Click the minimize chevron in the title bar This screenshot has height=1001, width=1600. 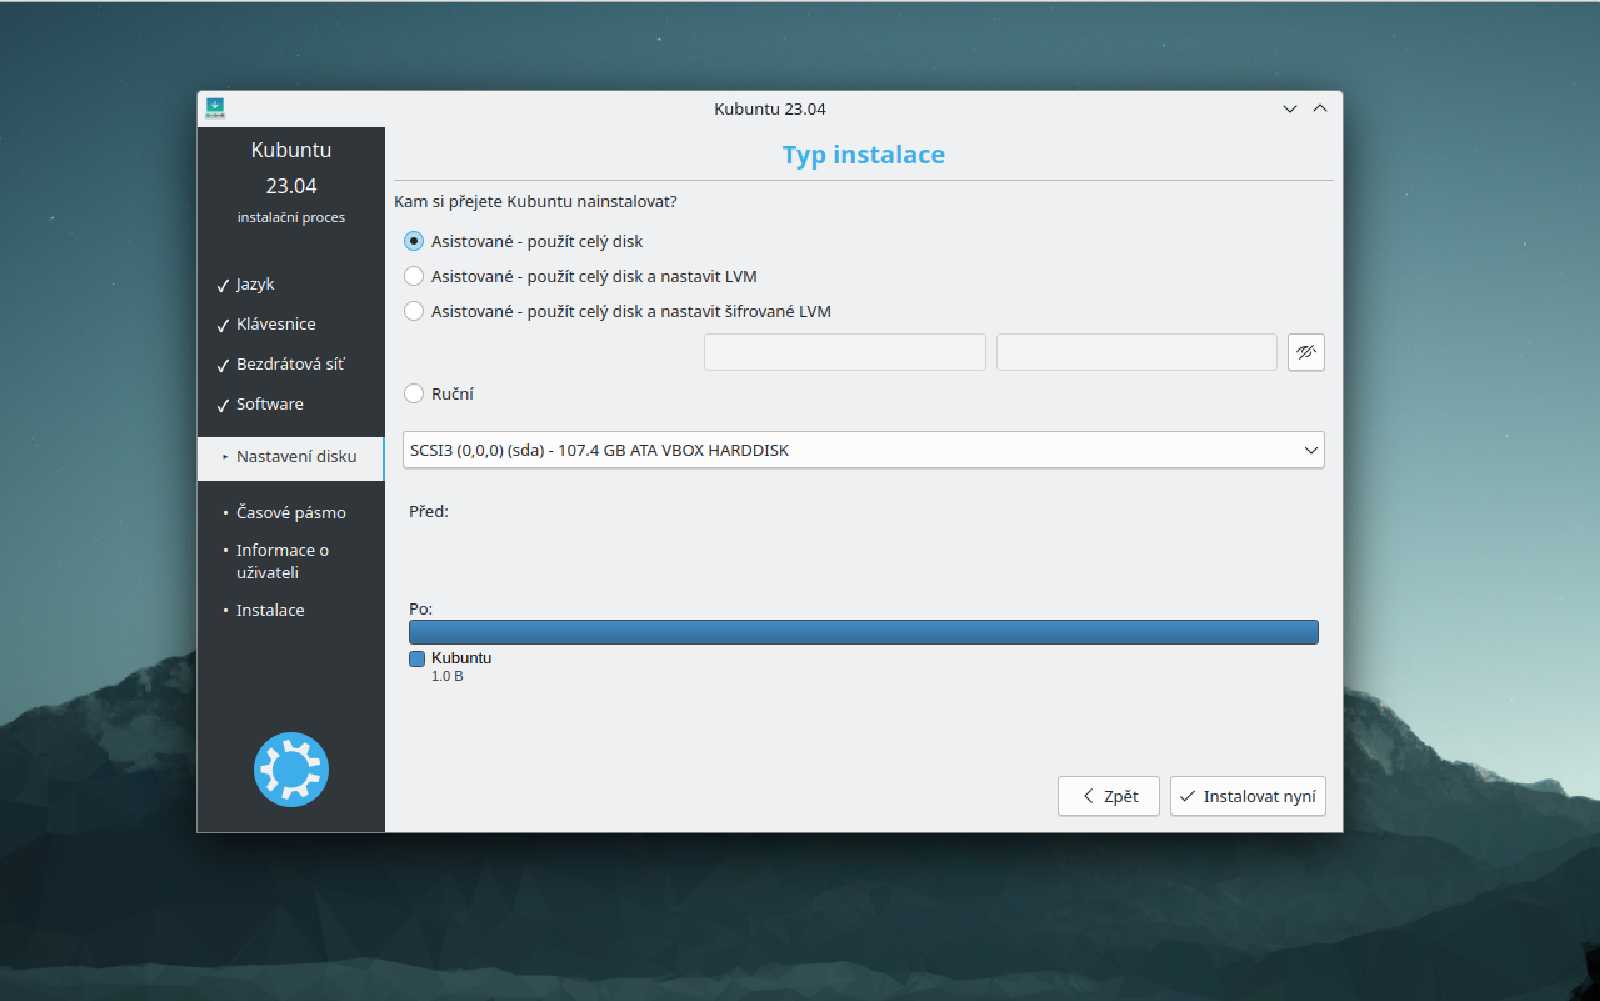coord(1290,109)
